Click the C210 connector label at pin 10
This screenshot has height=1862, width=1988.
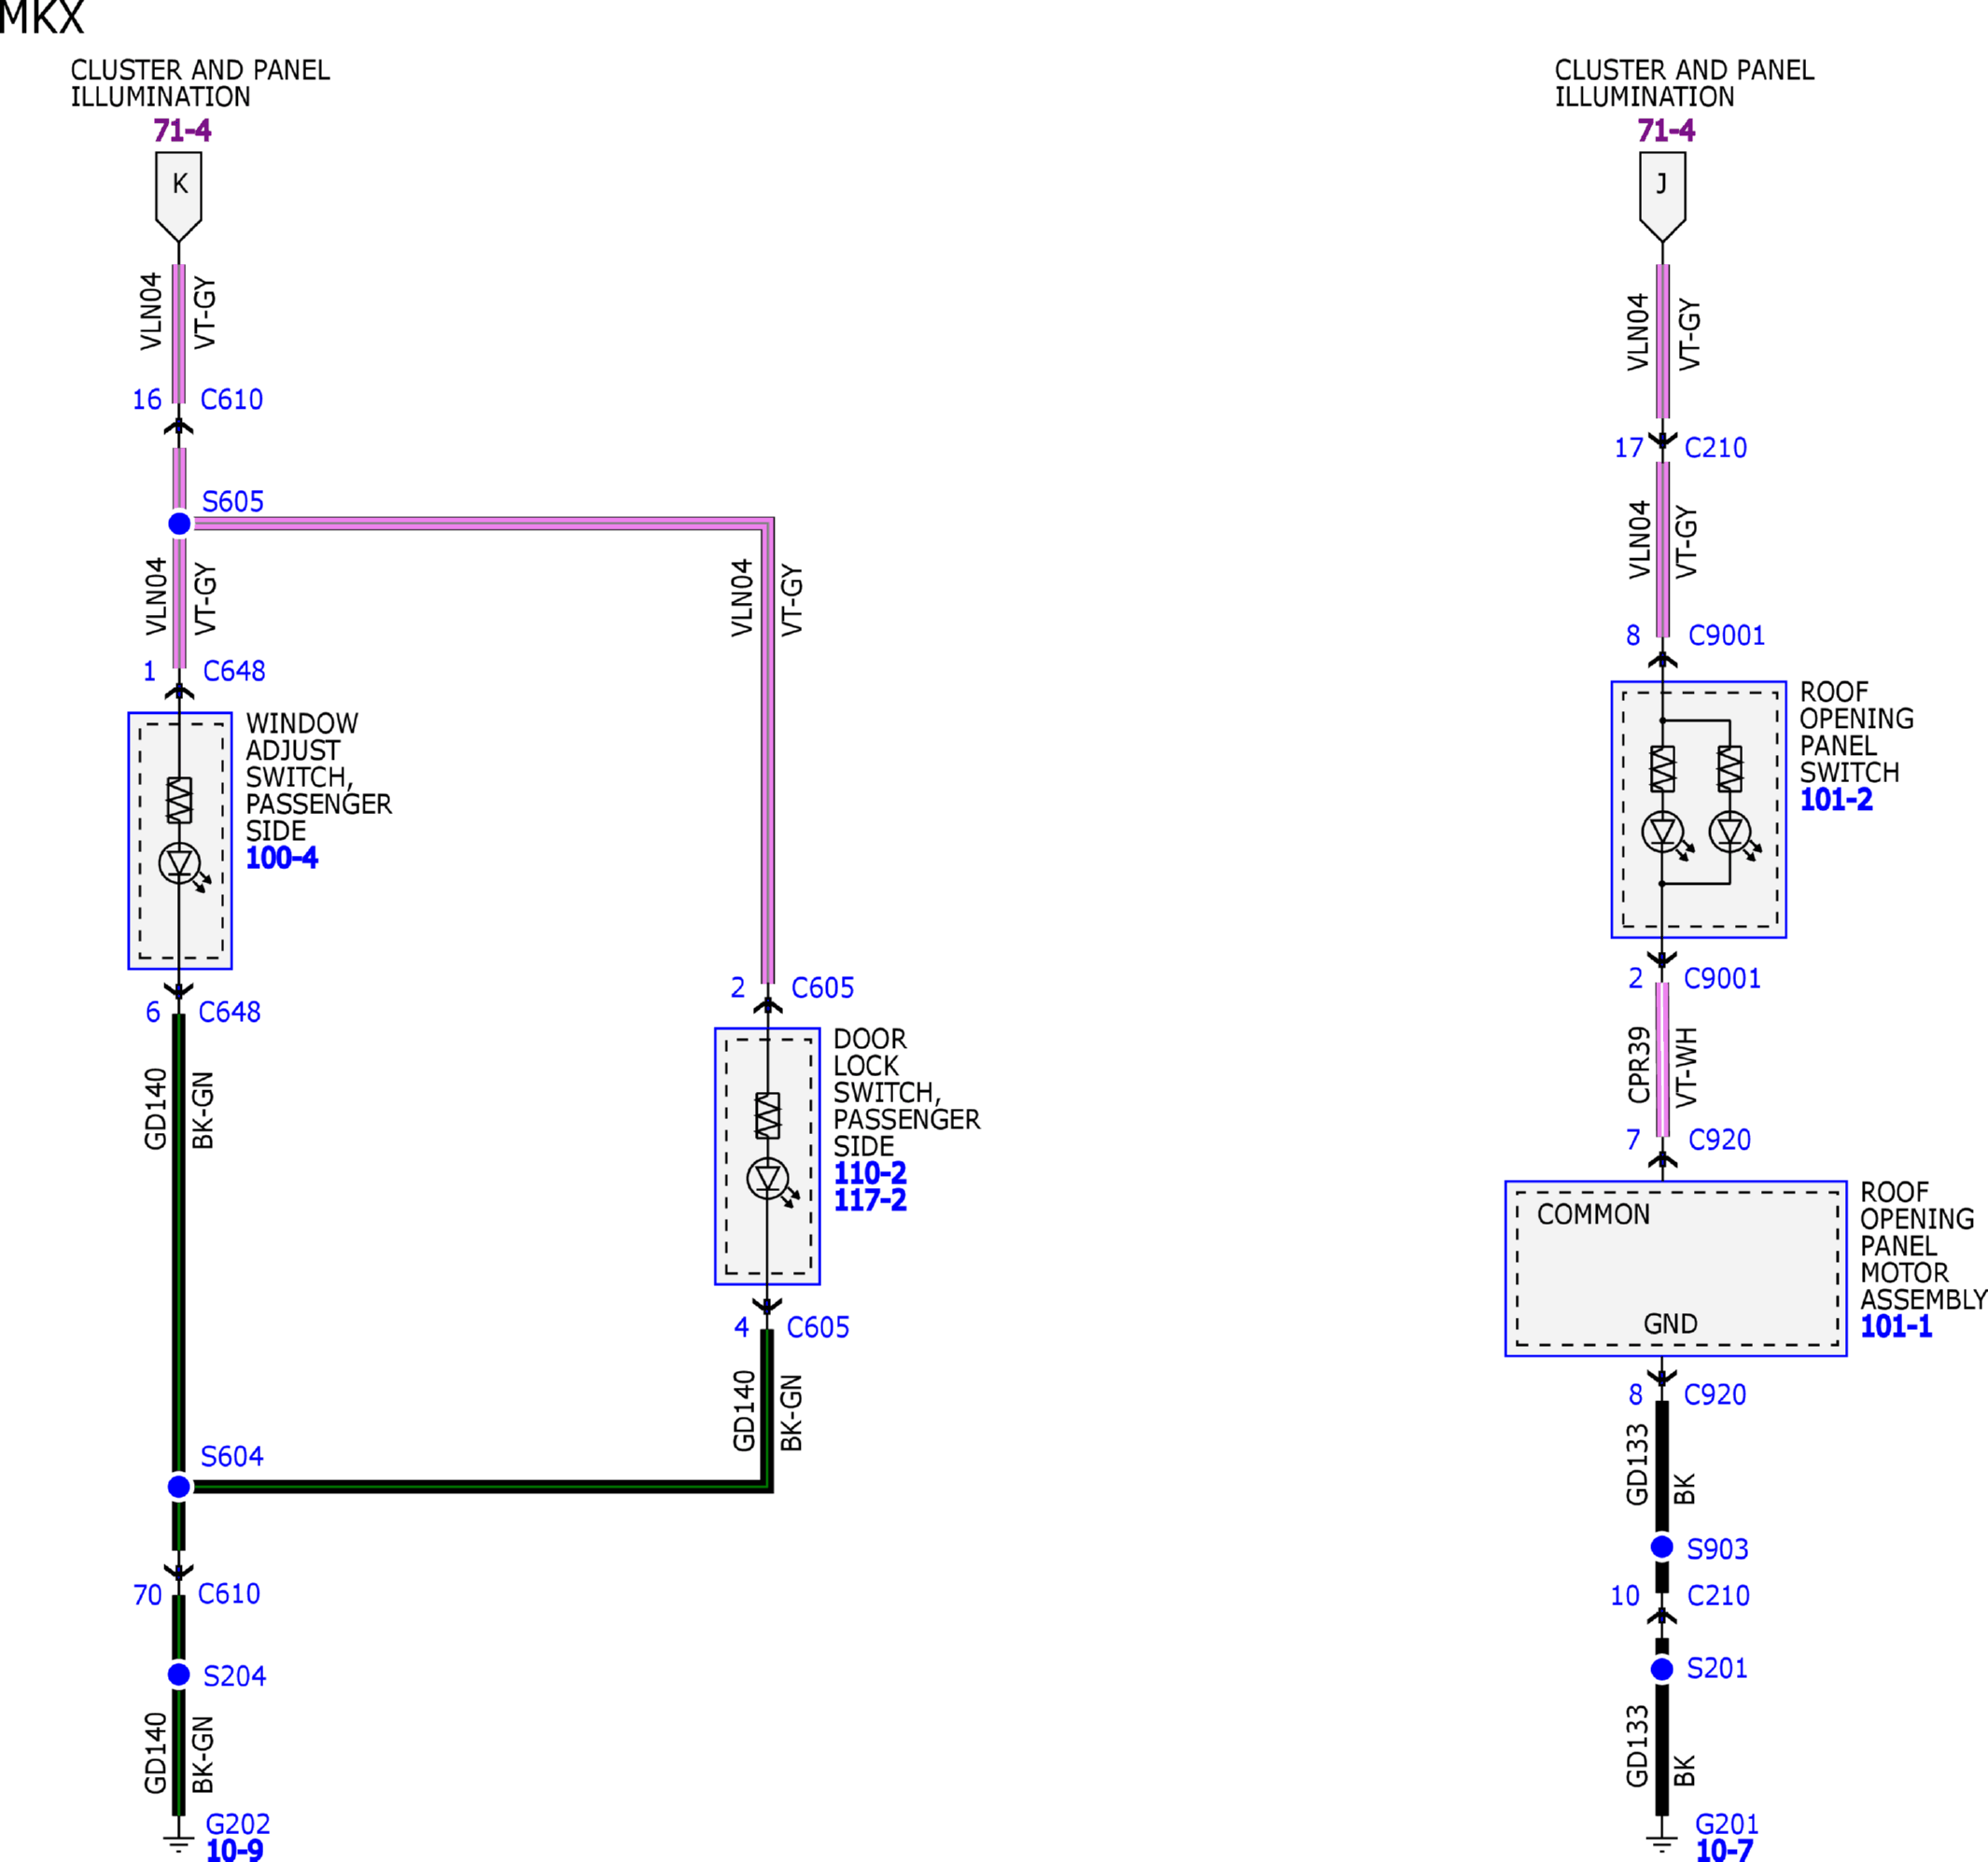point(1718,1595)
